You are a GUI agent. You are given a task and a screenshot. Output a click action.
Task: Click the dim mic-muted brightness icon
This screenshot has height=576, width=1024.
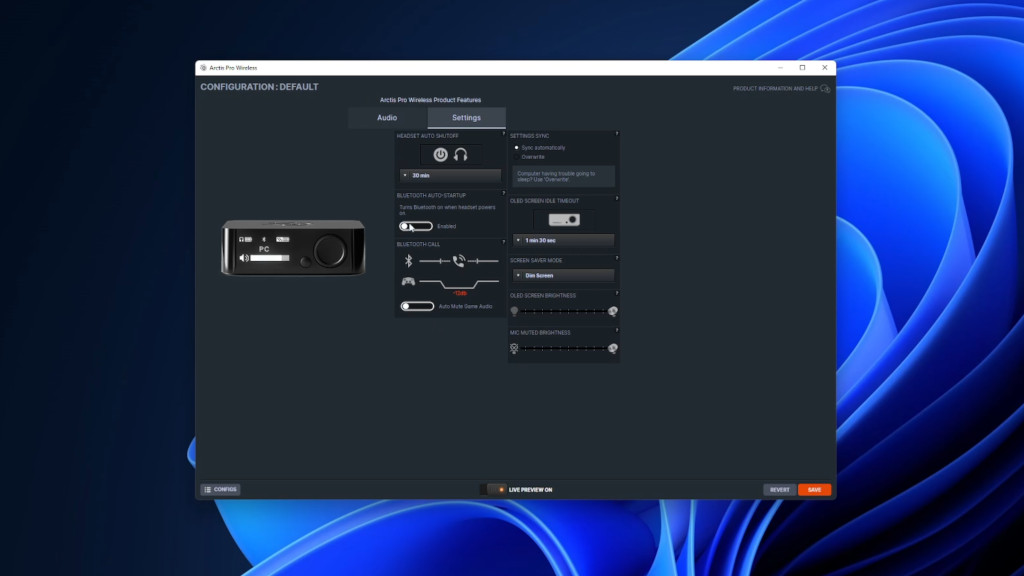point(514,349)
